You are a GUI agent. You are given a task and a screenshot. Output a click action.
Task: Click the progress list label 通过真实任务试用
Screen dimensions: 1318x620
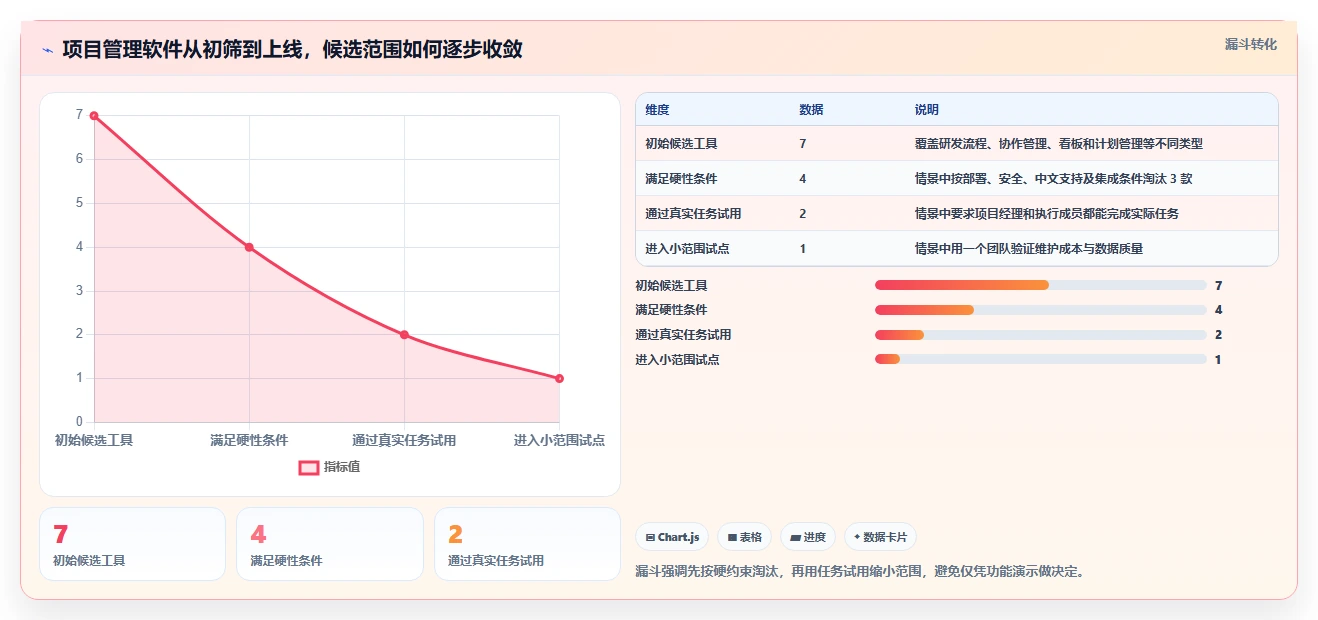[x=683, y=335]
